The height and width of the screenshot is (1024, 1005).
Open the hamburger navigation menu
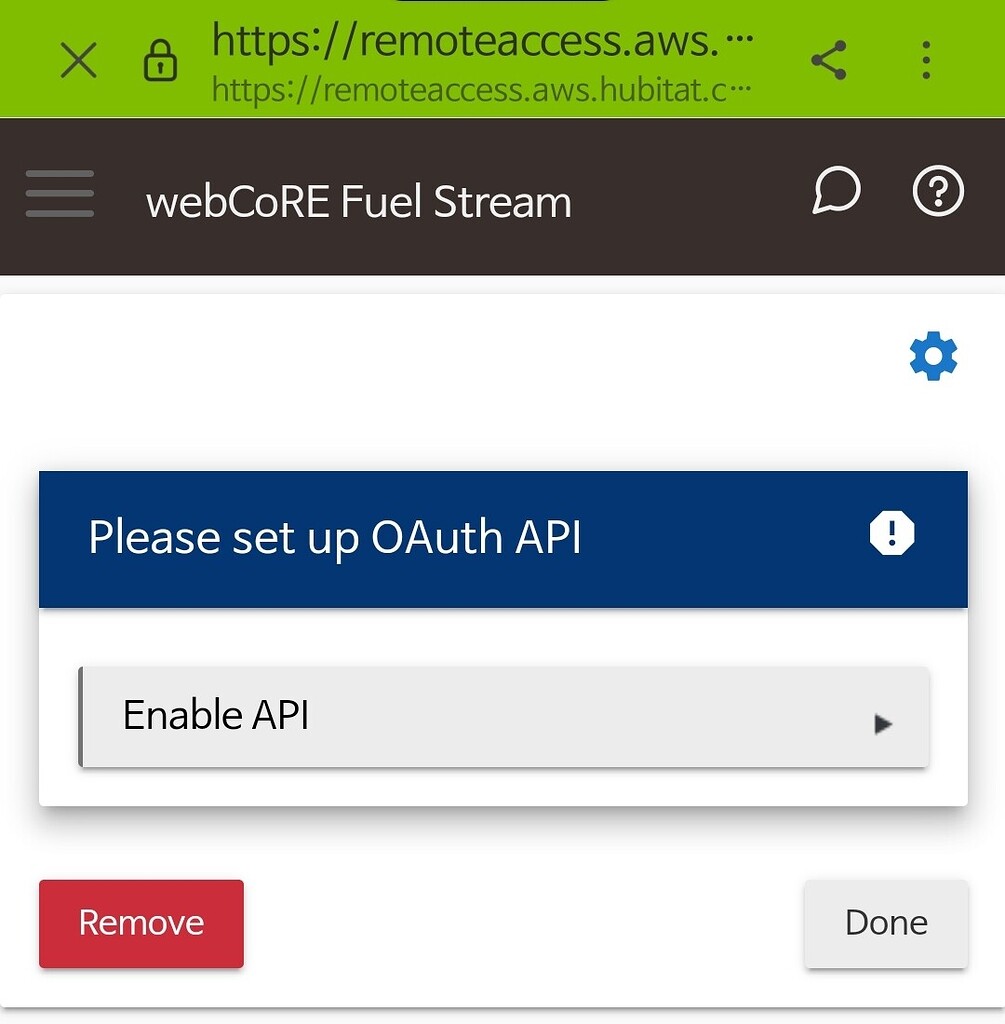coord(60,194)
